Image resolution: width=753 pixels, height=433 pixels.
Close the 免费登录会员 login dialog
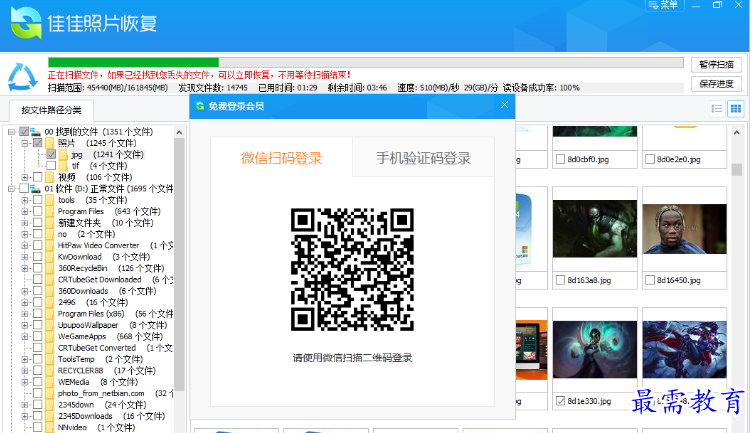(504, 105)
